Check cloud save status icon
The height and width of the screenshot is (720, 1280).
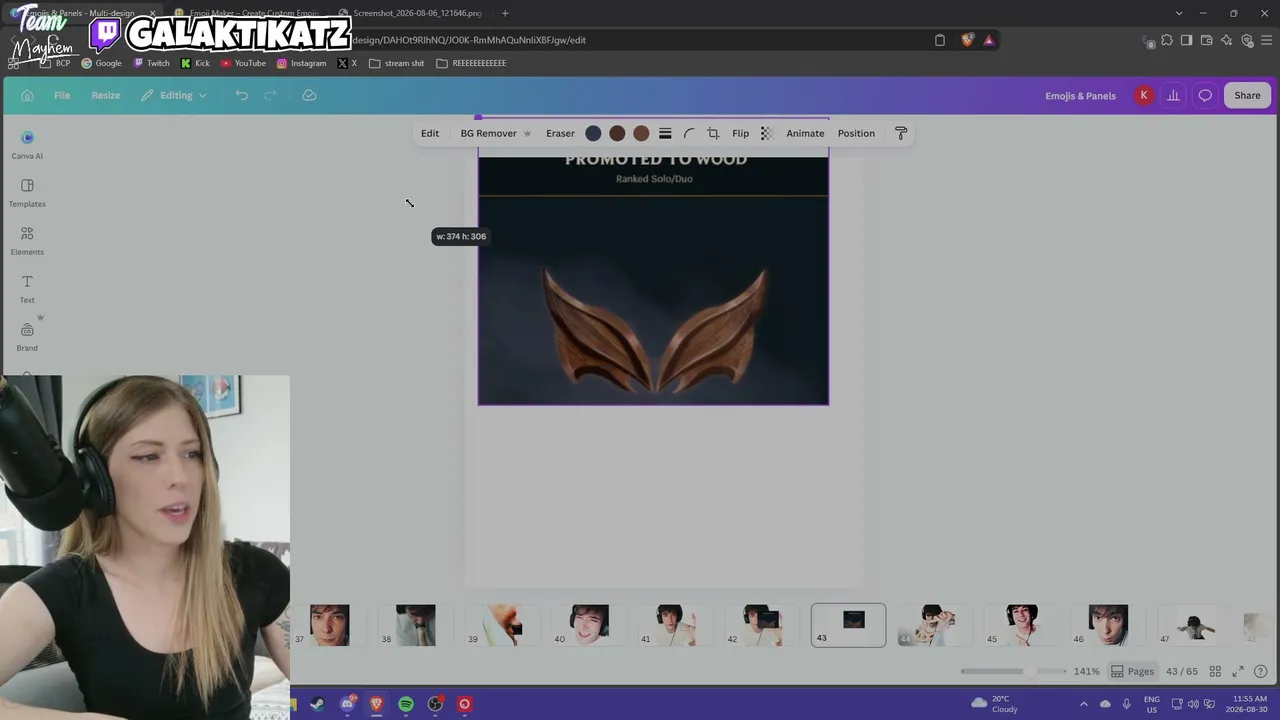309,95
